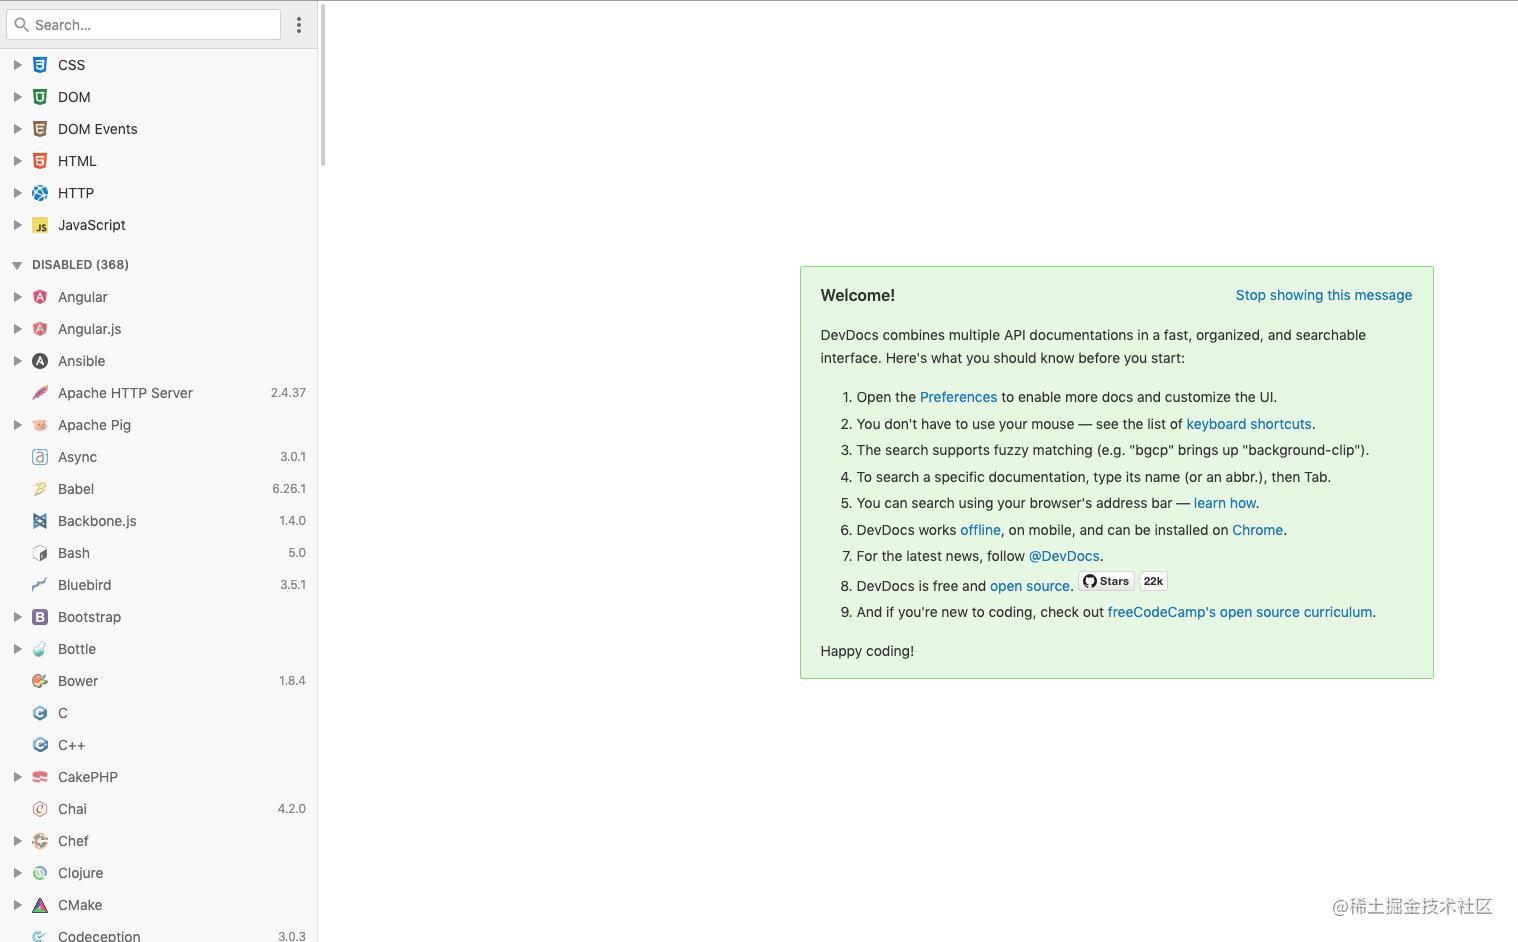1518x942 pixels.
Task: Open the open source link
Action: click(x=1029, y=586)
